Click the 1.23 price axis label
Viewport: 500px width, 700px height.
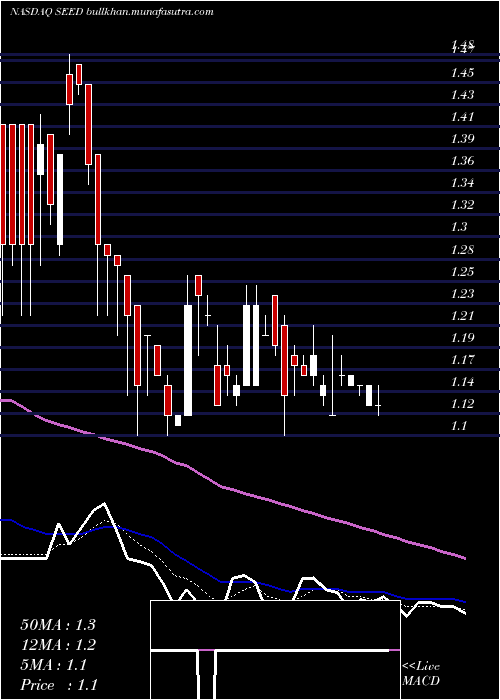click(462, 293)
